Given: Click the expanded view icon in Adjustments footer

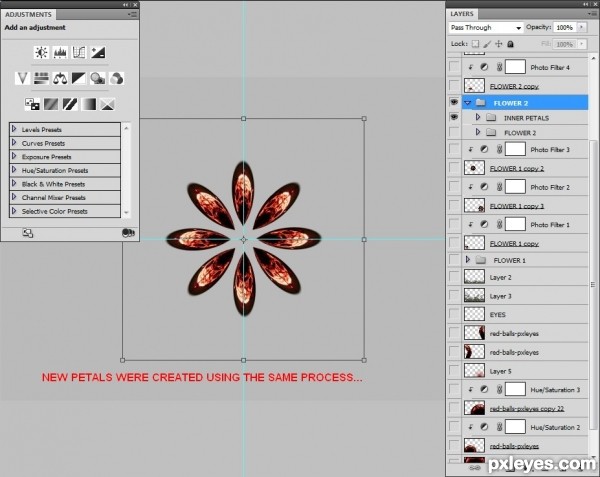Looking at the screenshot, I should coord(28,233).
